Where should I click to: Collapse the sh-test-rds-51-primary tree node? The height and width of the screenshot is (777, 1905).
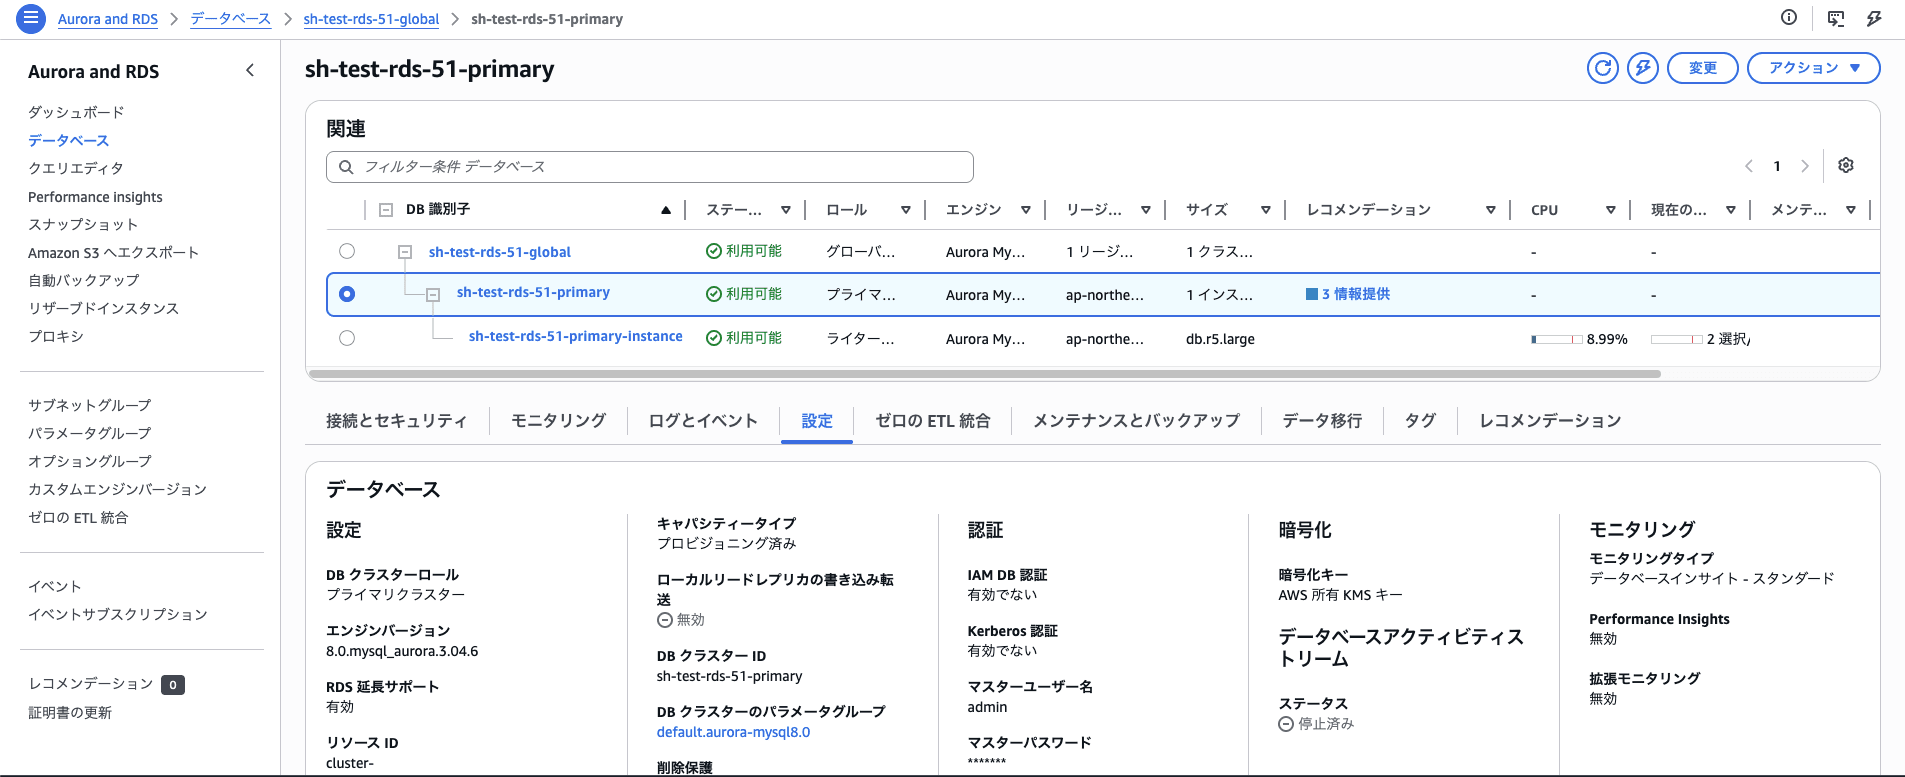pyautogui.click(x=433, y=294)
